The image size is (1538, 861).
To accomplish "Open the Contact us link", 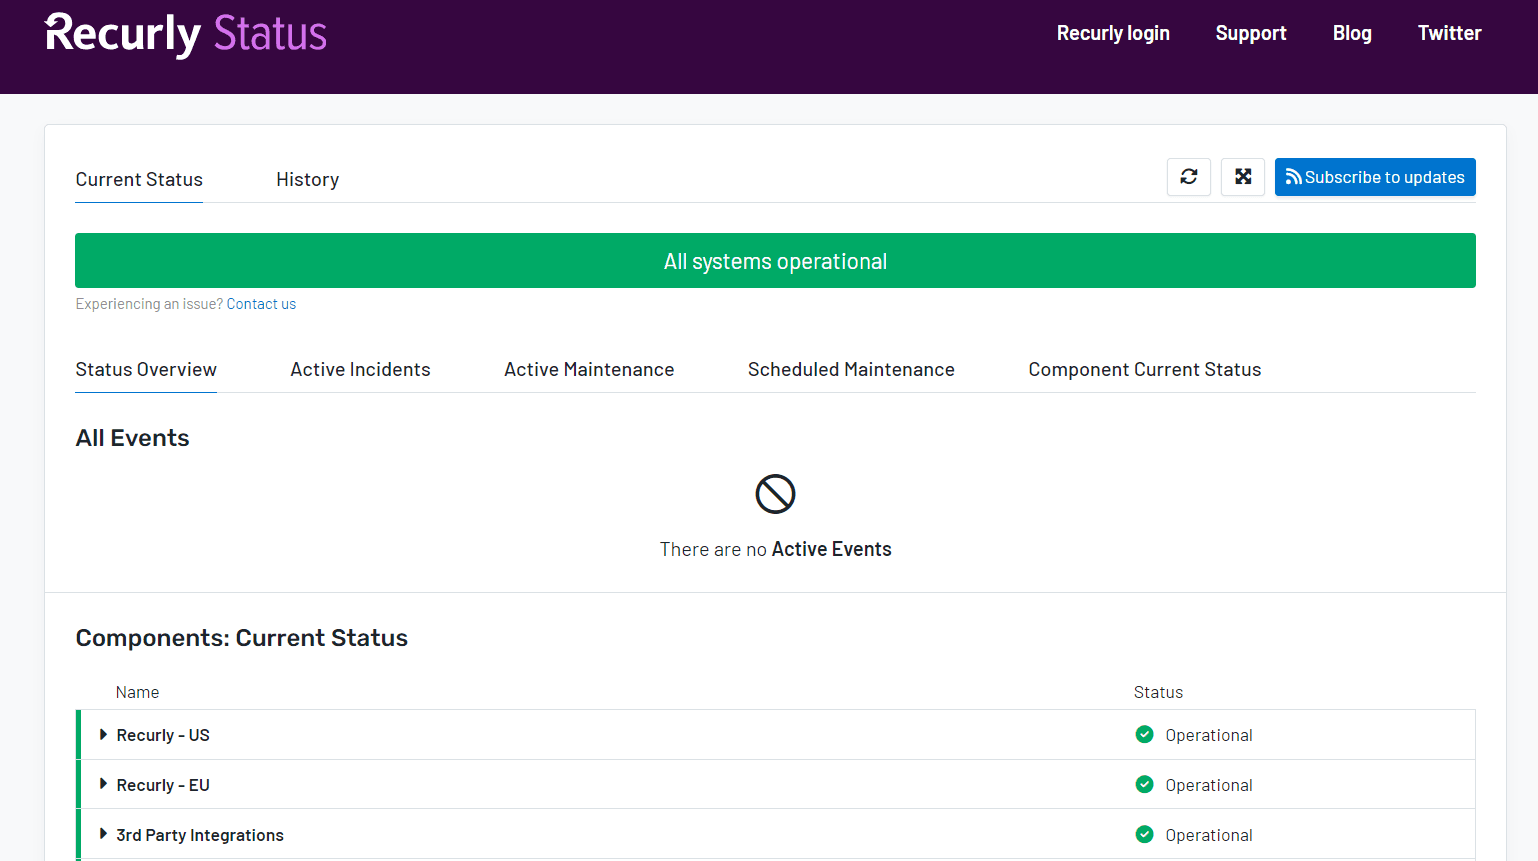I will [261, 303].
